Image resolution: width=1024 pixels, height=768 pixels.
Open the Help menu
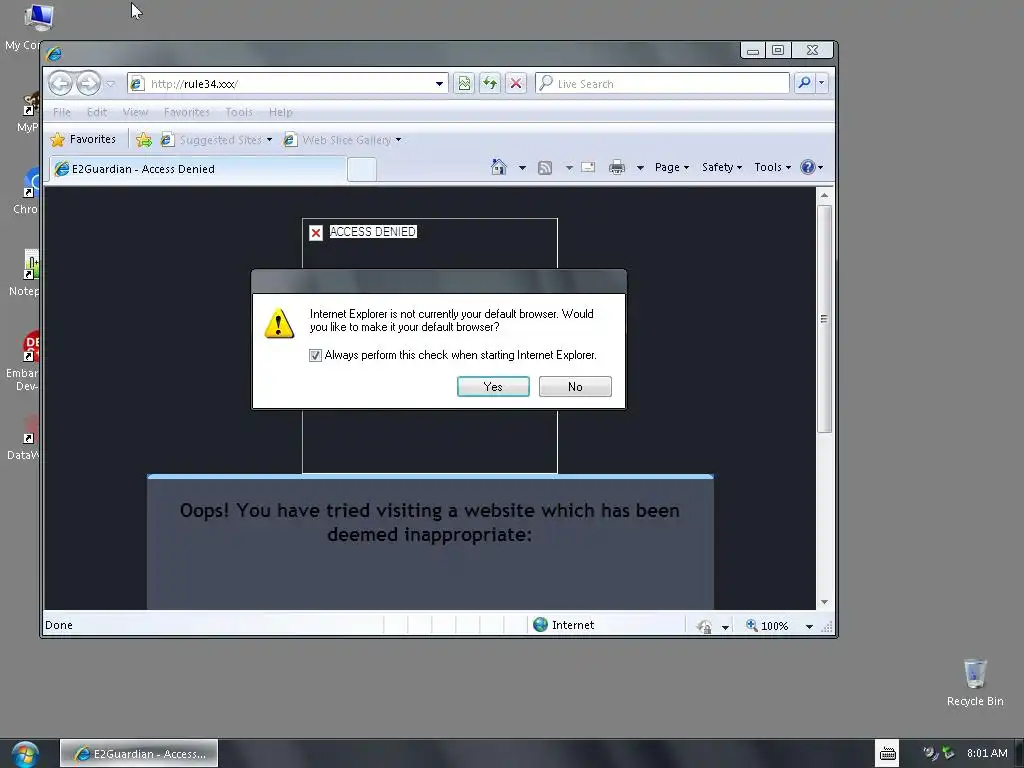[x=281, y=112]
